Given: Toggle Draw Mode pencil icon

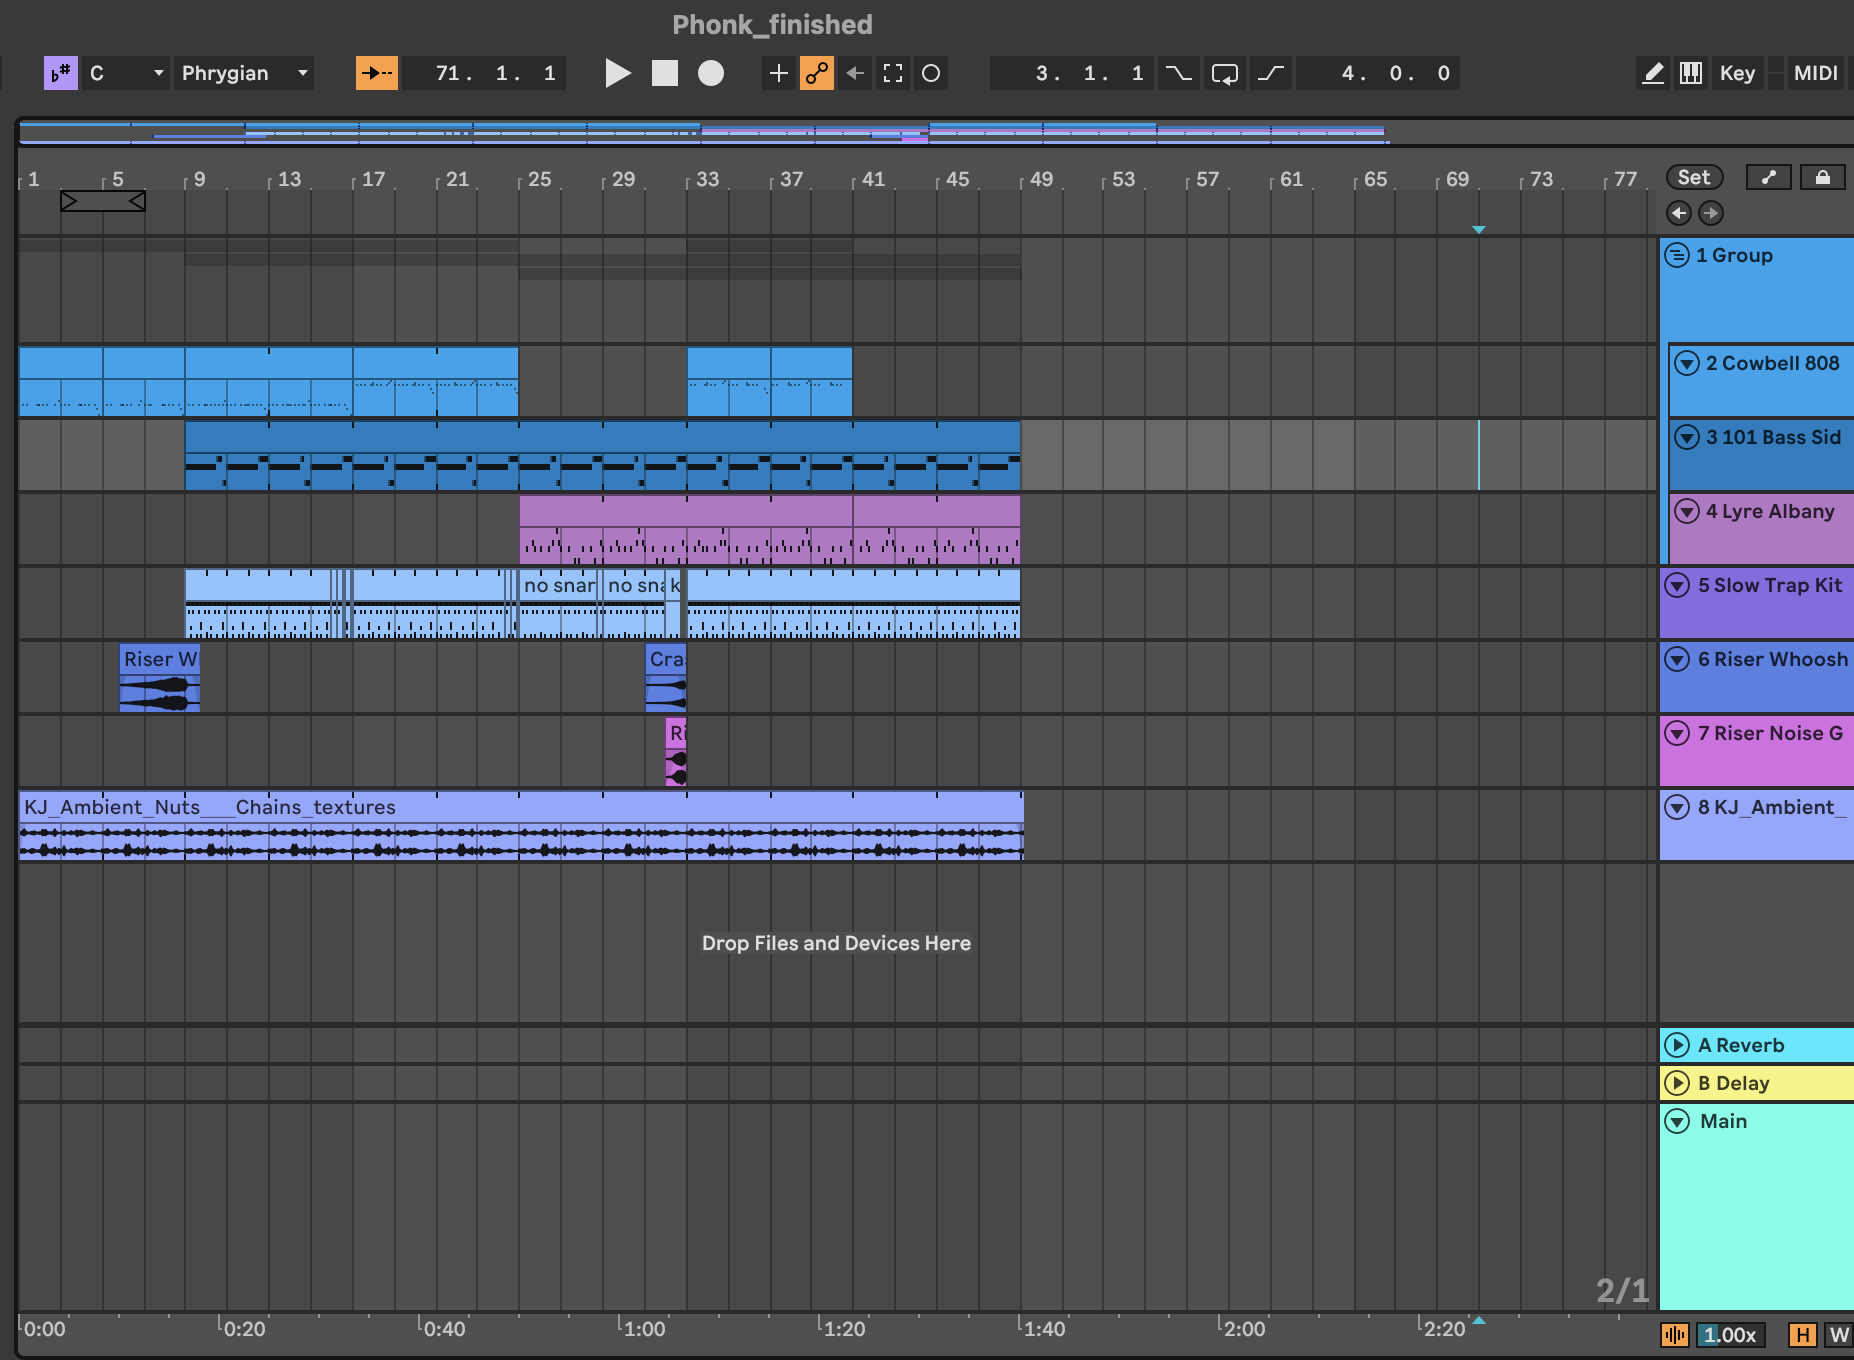Looking at the screenshot, I should (x=1653, y=73).
